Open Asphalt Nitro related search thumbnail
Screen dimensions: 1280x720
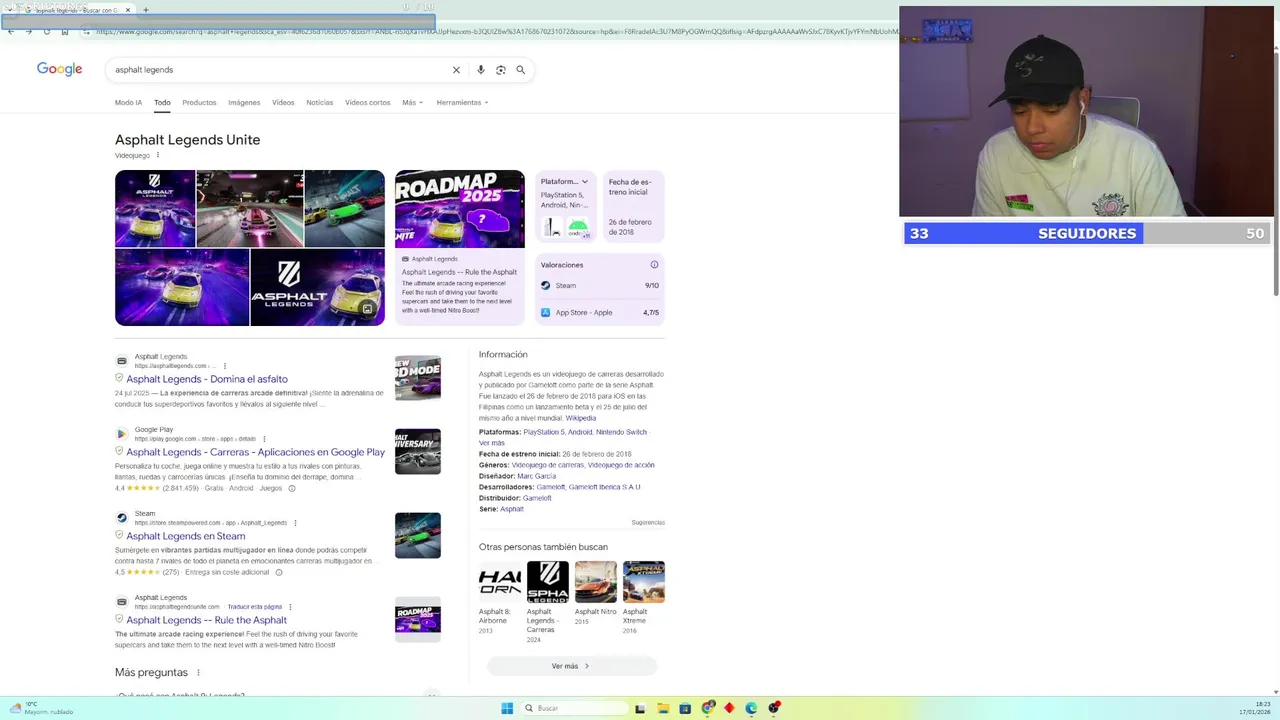(596, 582)
